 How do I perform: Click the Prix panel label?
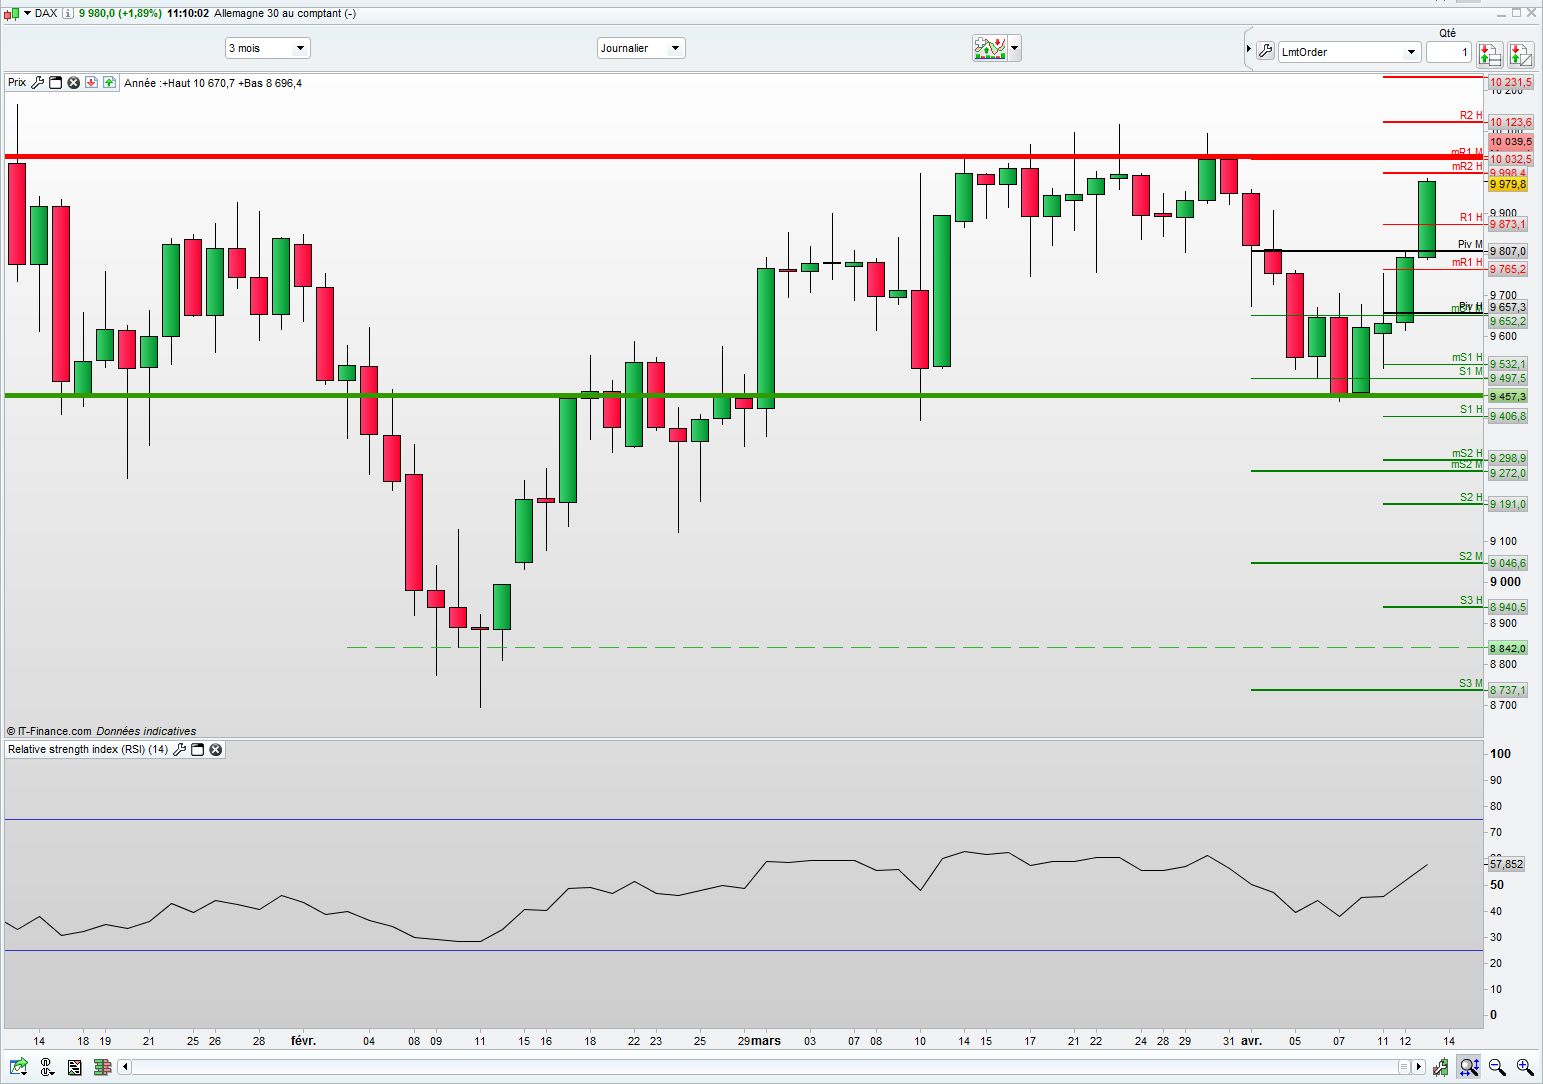pyautogui.click(x=17, y=83)
